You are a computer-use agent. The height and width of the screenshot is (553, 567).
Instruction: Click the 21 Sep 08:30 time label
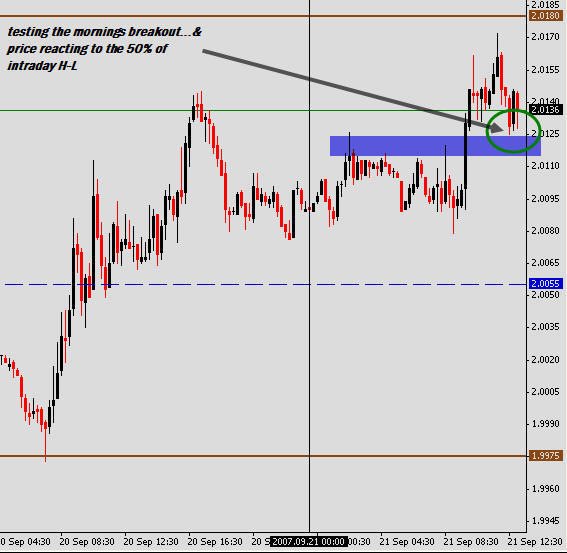(471, 542)
